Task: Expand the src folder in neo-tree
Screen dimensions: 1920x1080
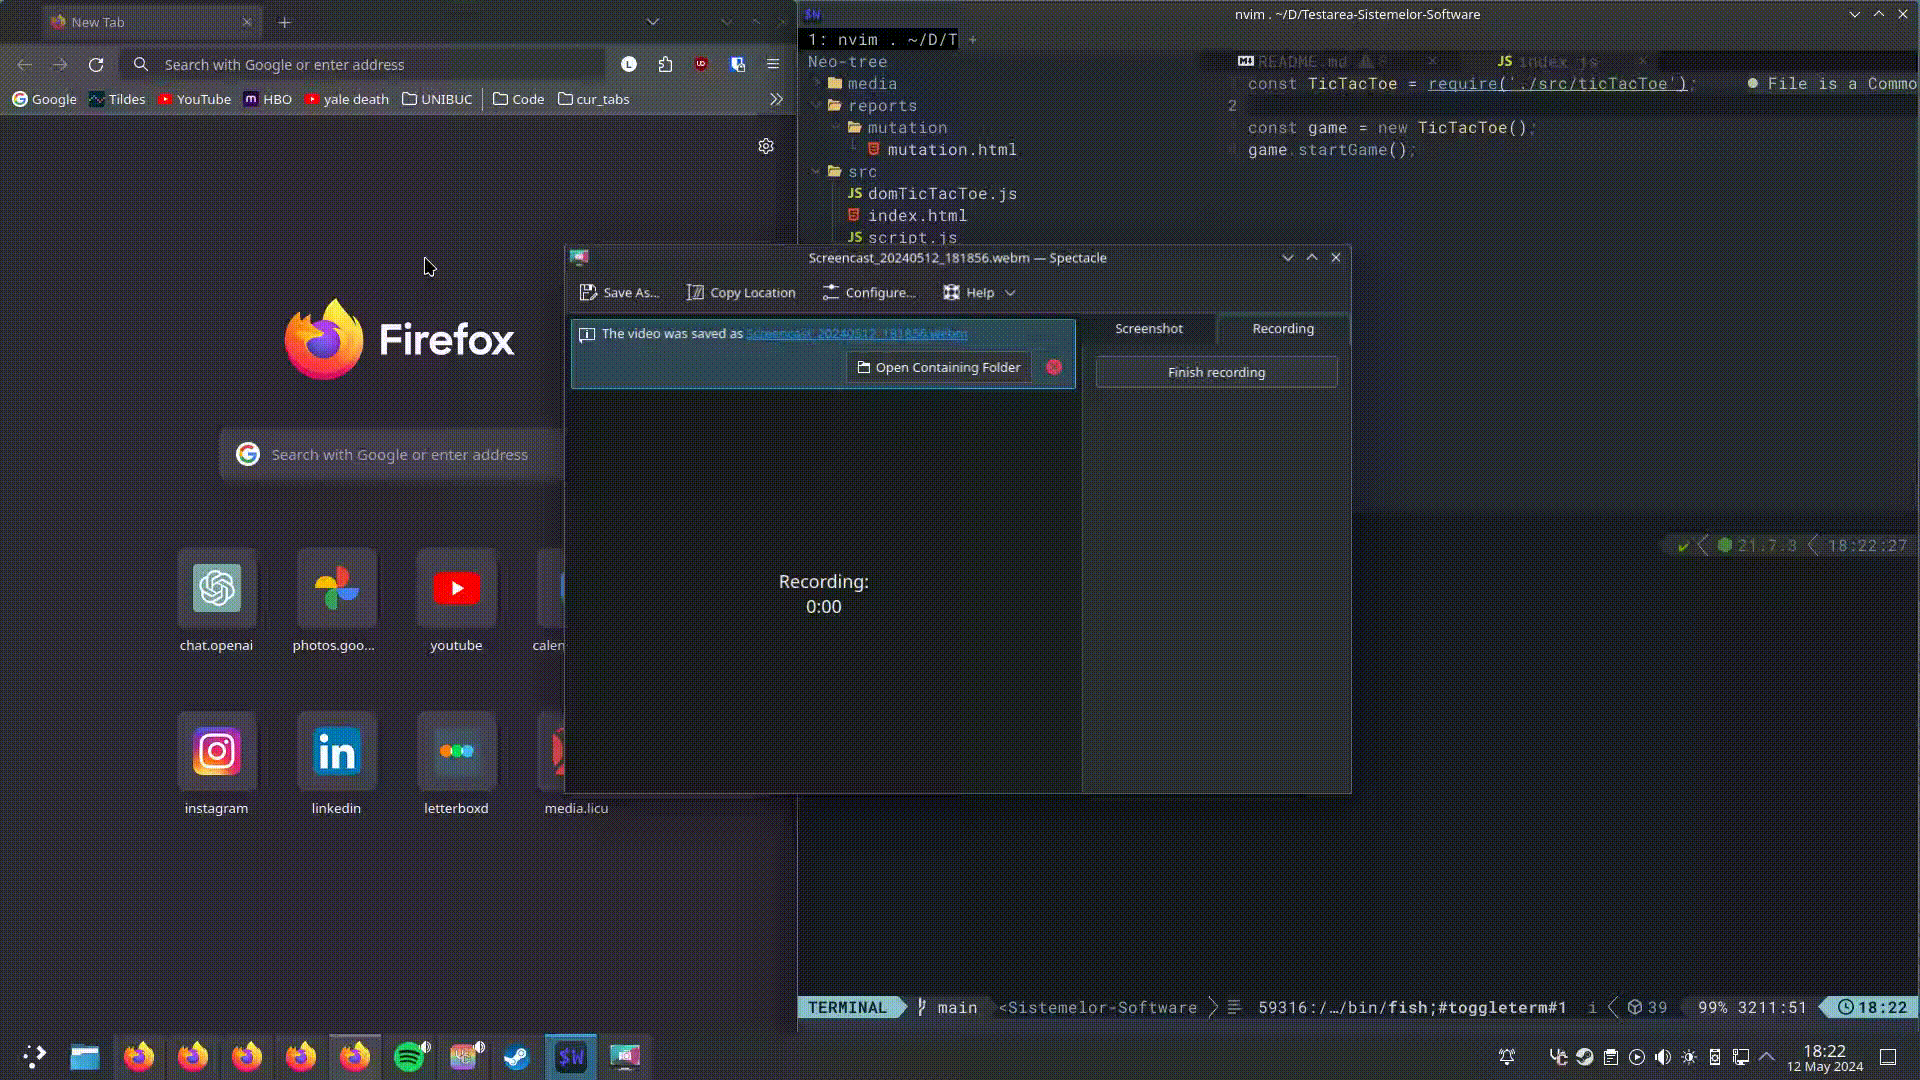Action: pos(861,171)
